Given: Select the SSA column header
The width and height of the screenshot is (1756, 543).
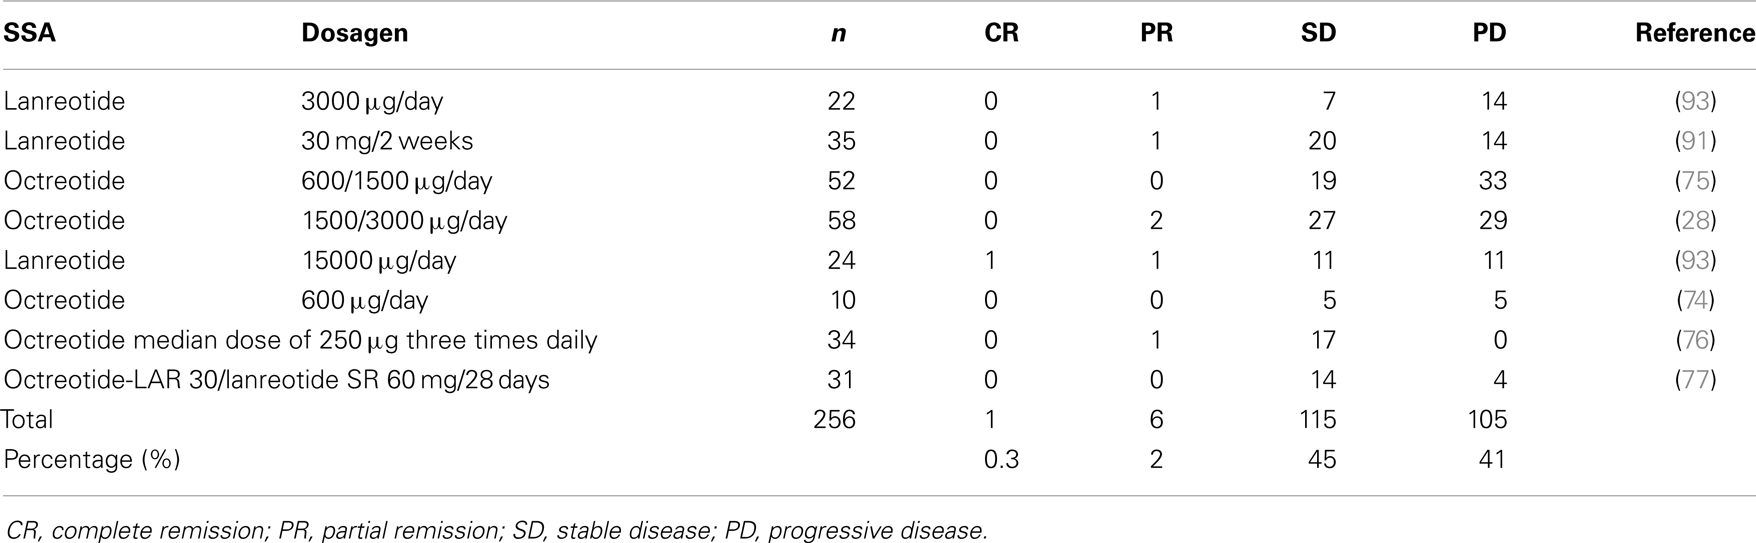Looking at the screenshot, I should click(30, 33).
